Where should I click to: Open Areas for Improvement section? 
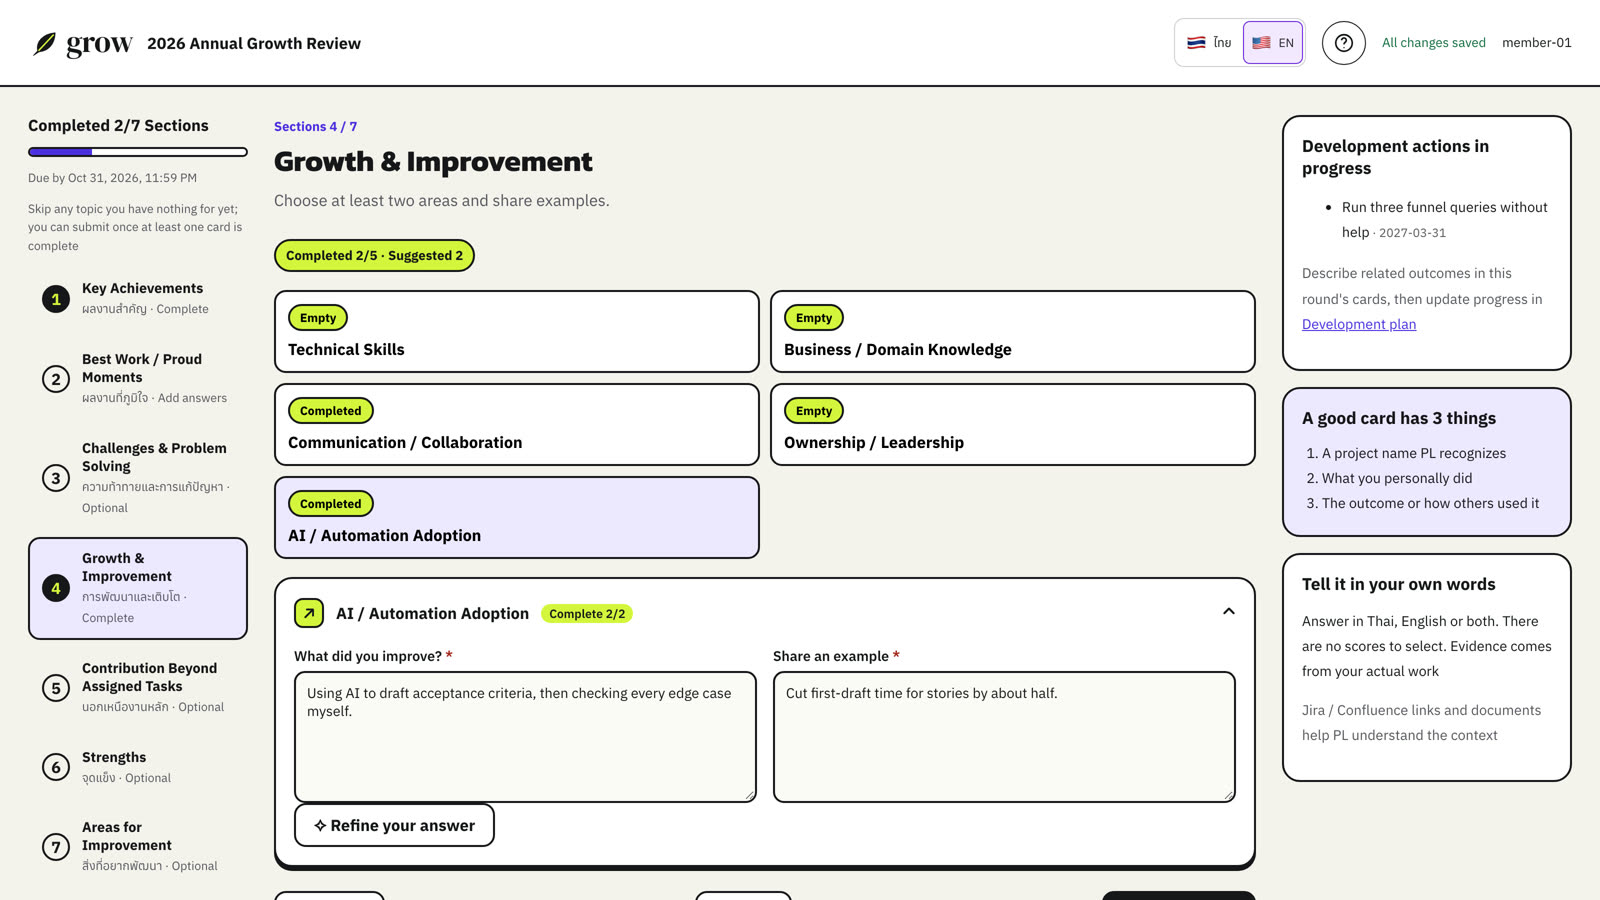click(138, 846)
